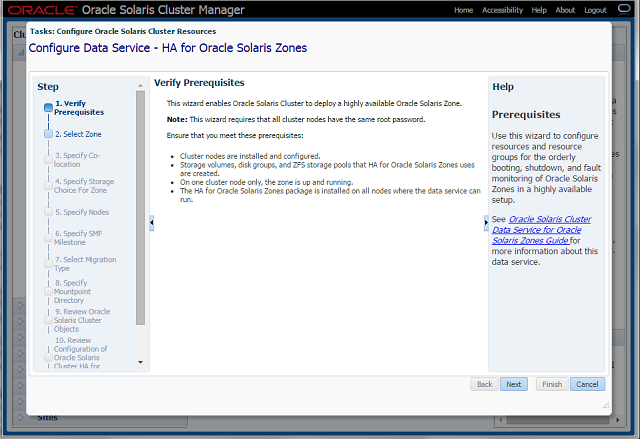Click step 6 Specify SMF Milestone marker

(48, 238)
